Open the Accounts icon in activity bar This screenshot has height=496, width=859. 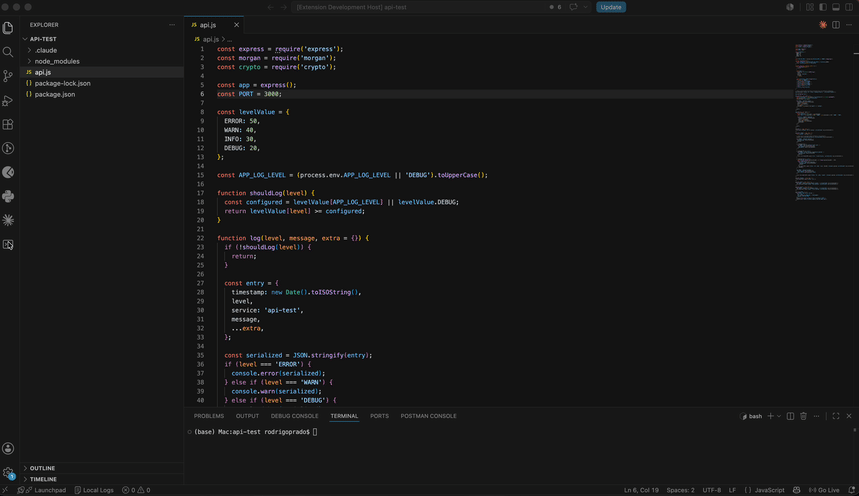[x=8, y=448]
